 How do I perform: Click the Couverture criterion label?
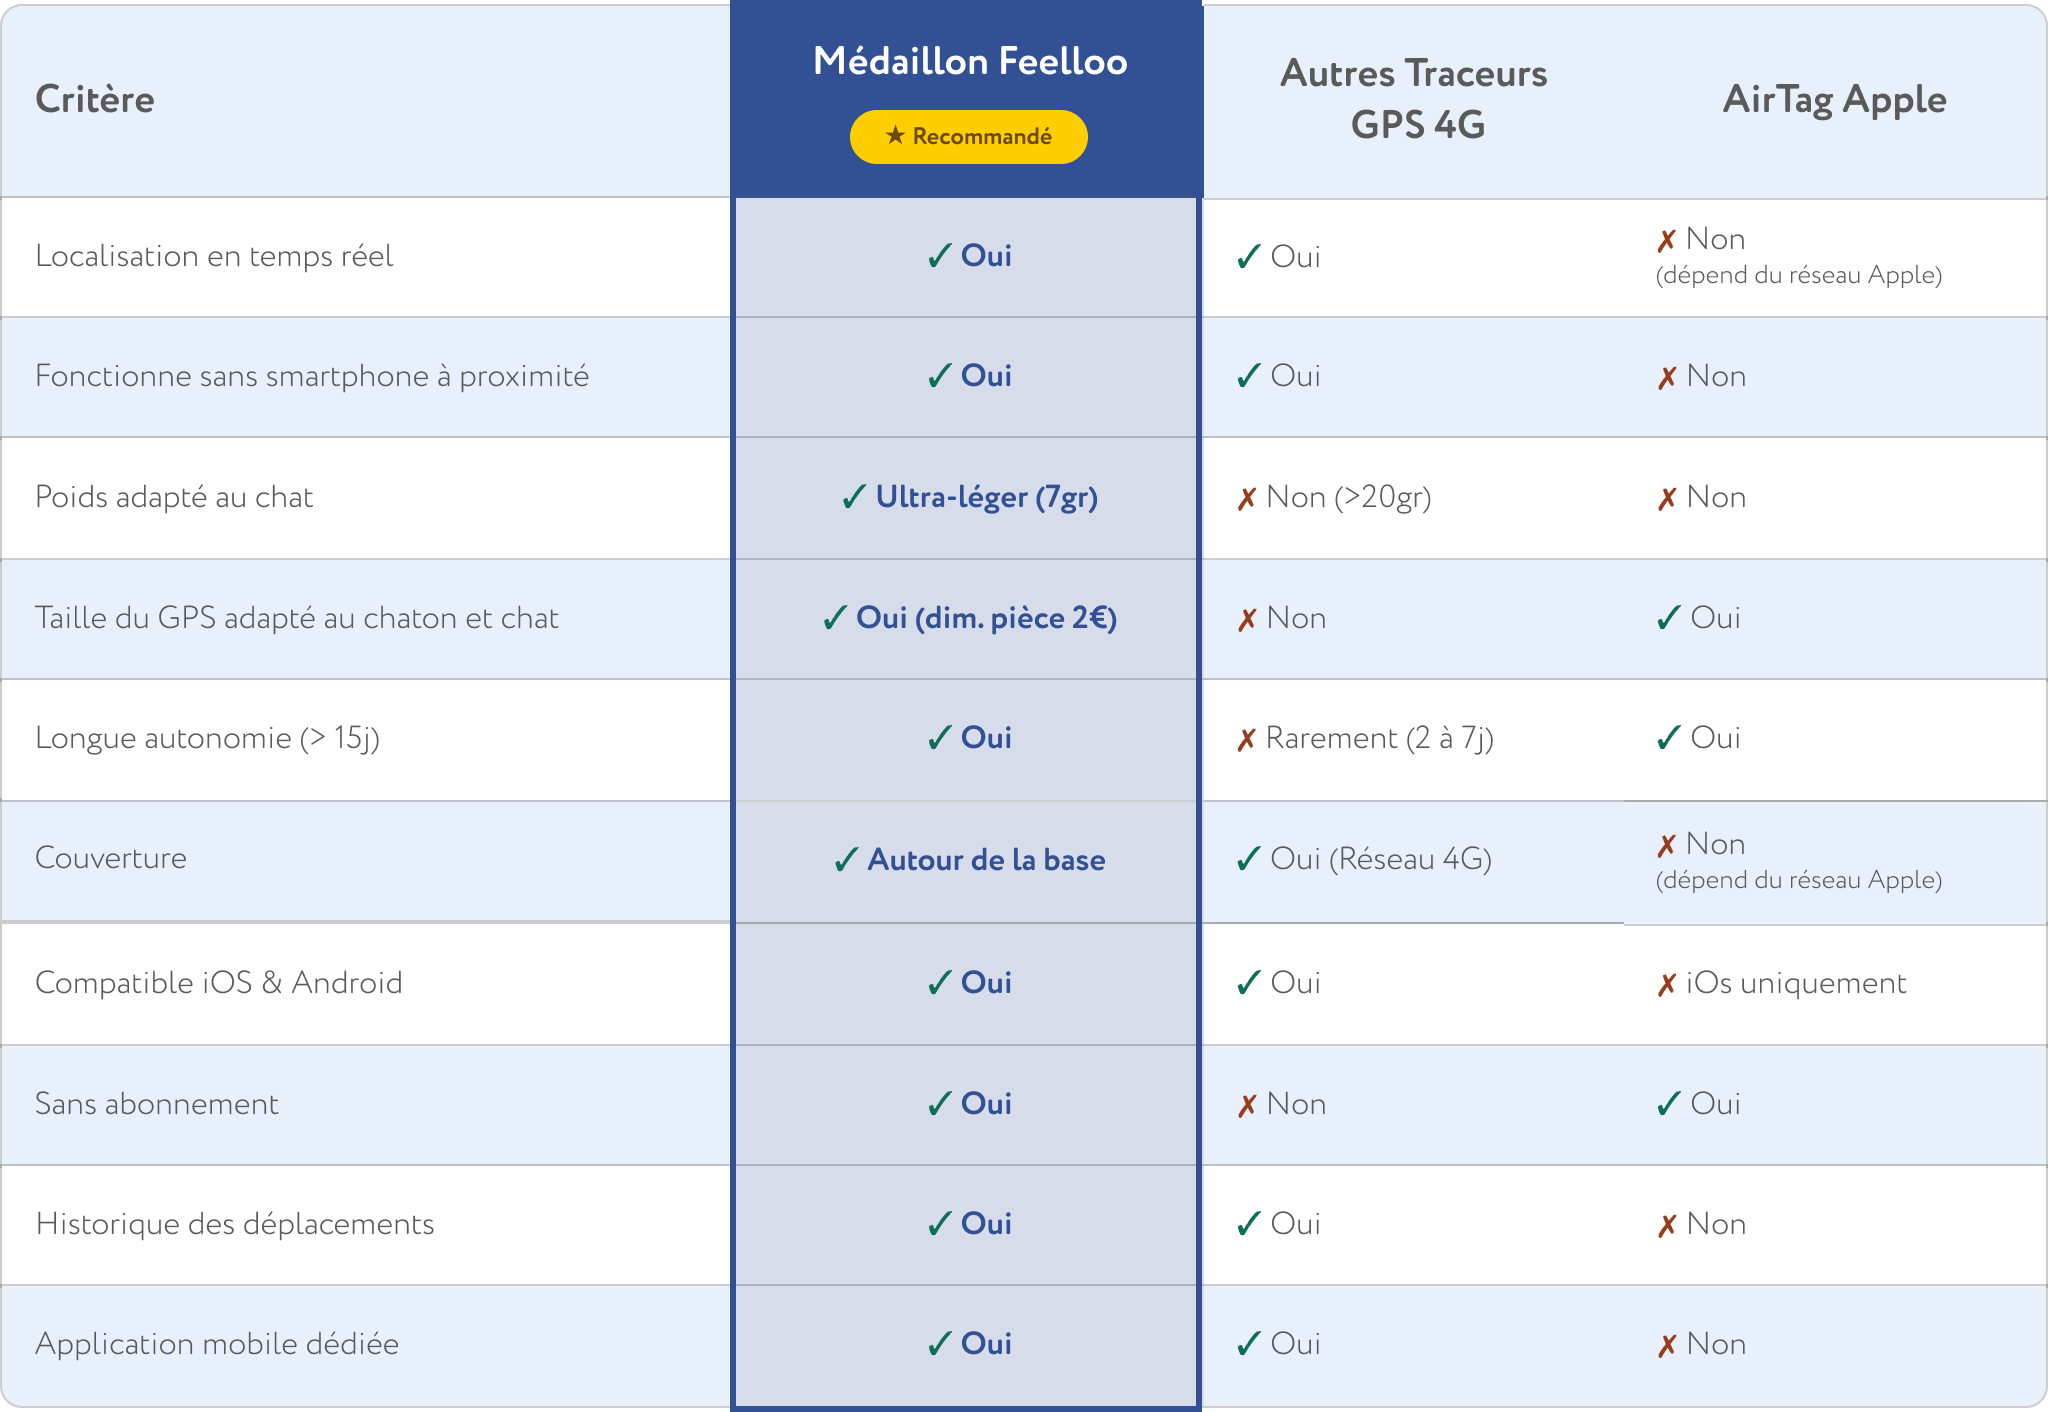coord(111,858)
